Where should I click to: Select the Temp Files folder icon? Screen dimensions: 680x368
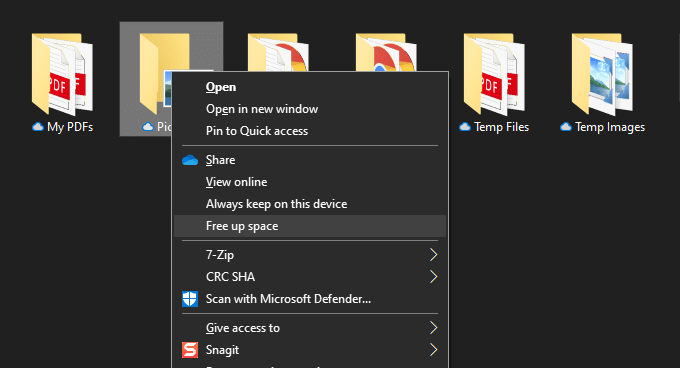tap(494, 74)
